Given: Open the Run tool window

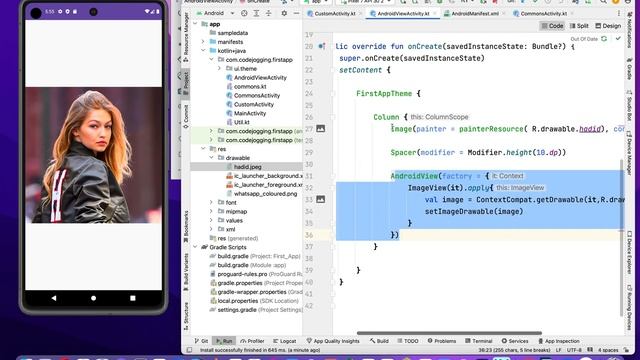Looking at the screenshot, I should [224, 341].
